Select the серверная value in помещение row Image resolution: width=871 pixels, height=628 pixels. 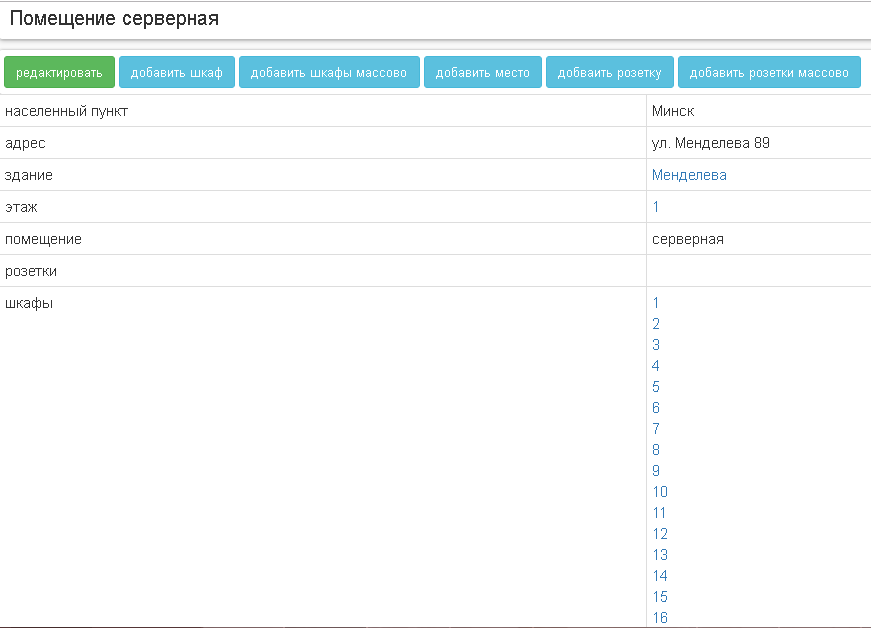[x=688, y=239]
